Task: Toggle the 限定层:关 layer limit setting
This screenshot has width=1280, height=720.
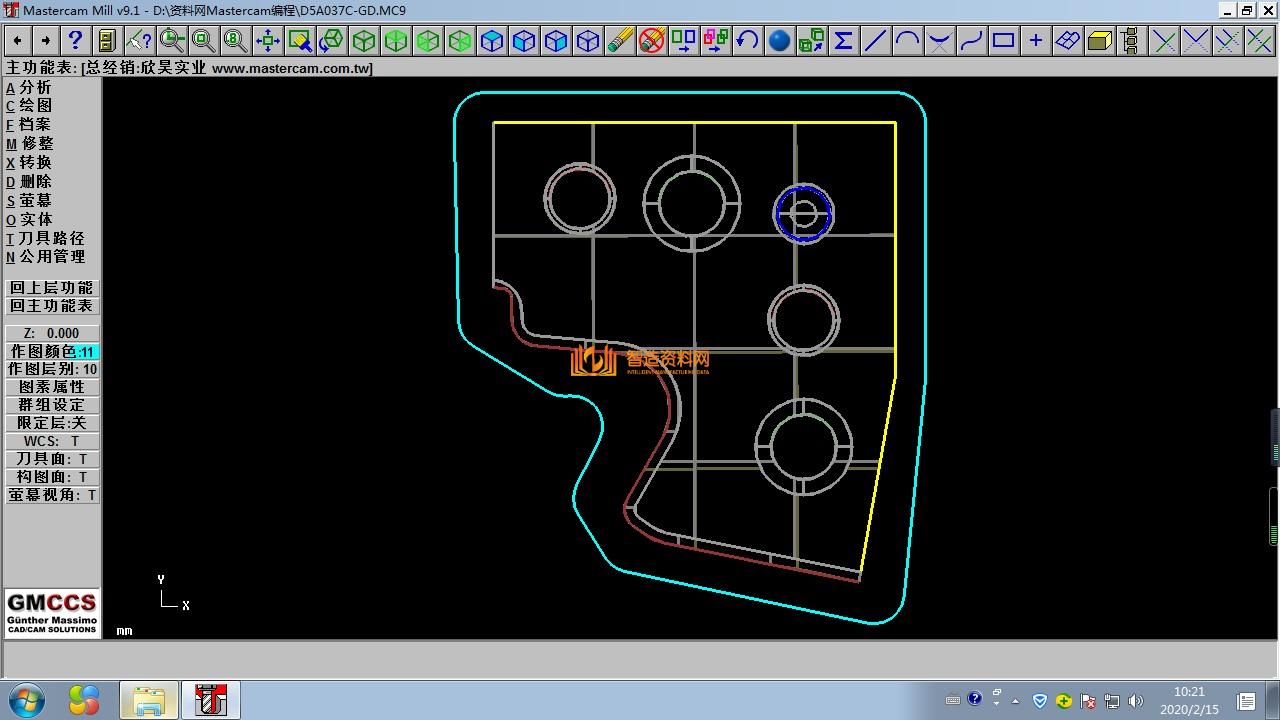Action: [52, 423]
